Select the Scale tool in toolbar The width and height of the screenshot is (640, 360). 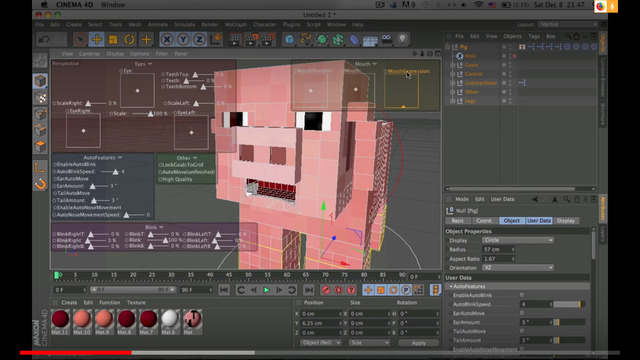coord(113,40)
